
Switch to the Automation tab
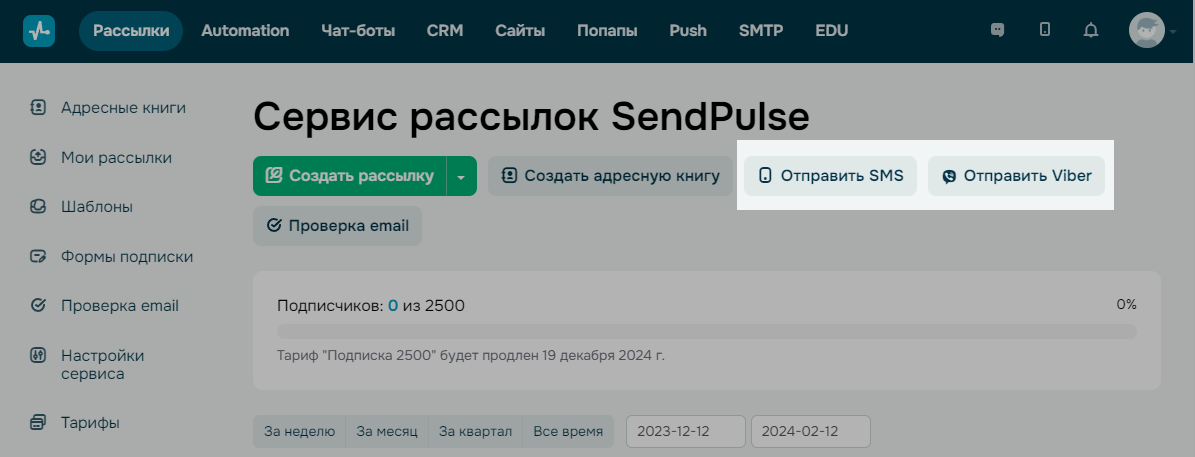pos(245,31)
